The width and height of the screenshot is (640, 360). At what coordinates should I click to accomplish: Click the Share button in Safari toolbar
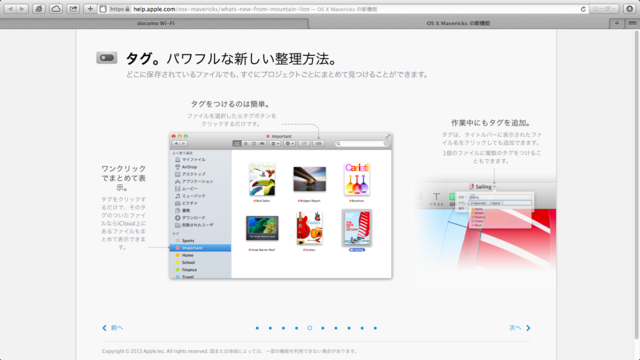click(73, 9)
